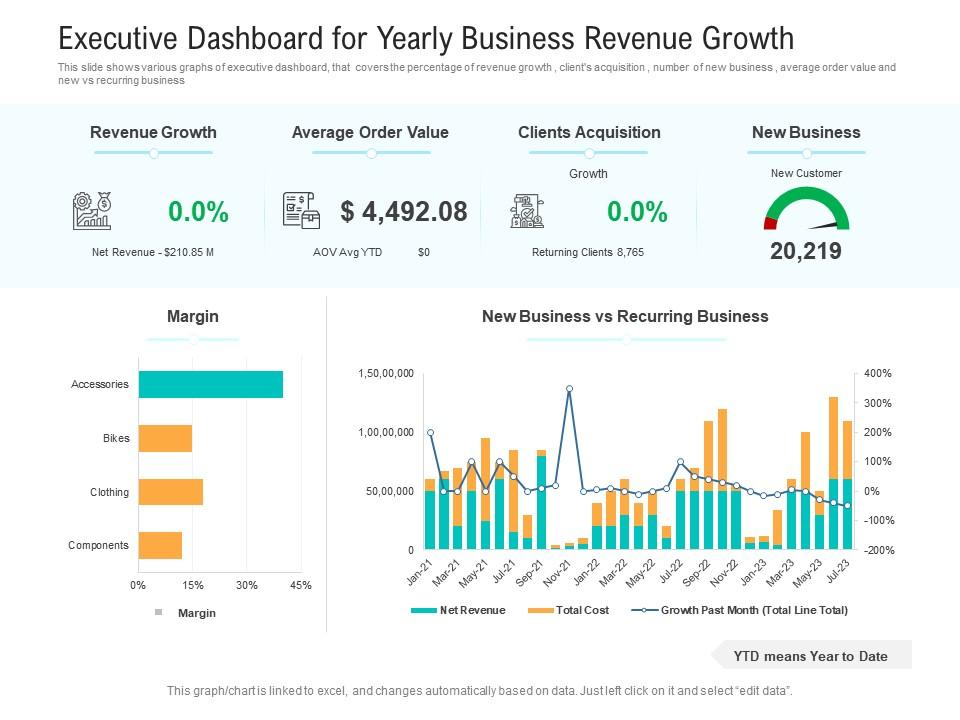Click the Total Cost legend label
The height and width of the screenshot is (720, 960).
click(x=582, y=610)
